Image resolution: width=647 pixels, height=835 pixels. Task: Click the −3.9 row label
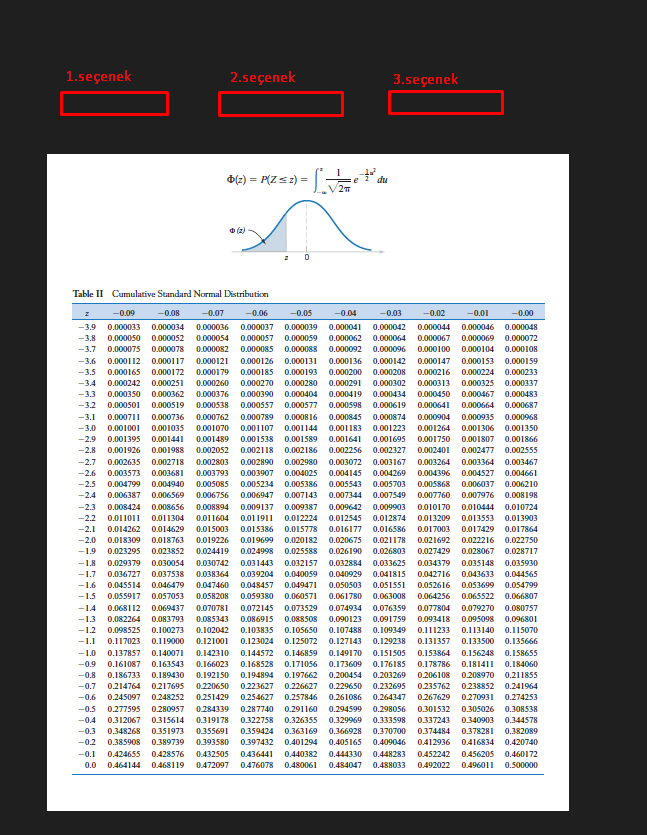87,327
